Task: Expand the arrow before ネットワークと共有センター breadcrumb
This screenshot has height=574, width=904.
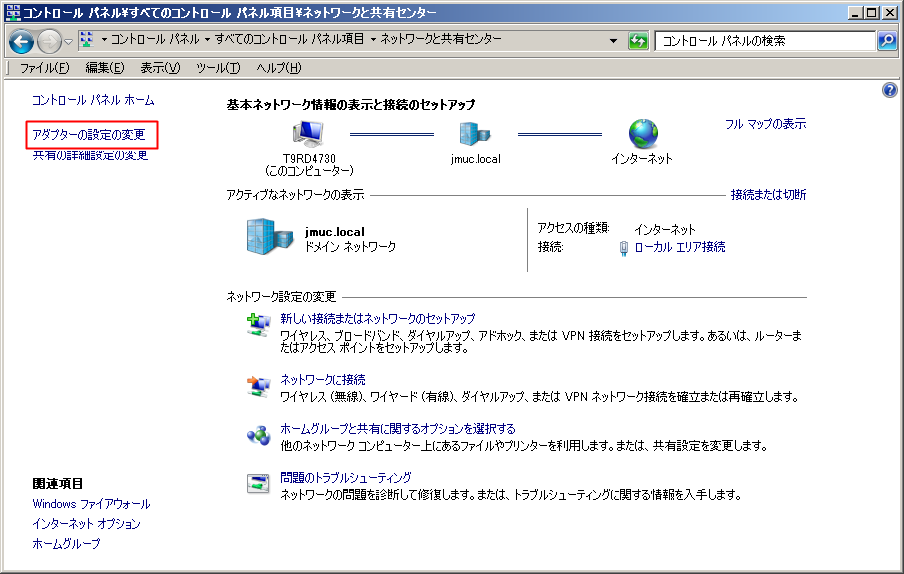Action: click(x=373, y=40)
